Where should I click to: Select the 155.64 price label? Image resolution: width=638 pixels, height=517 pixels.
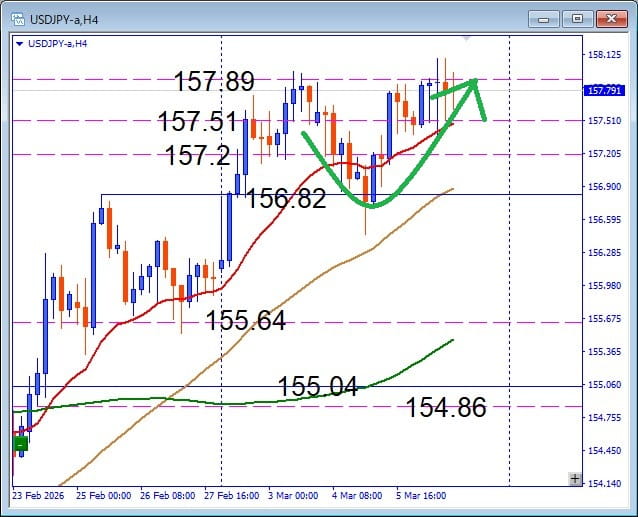(x=246, y=320)
